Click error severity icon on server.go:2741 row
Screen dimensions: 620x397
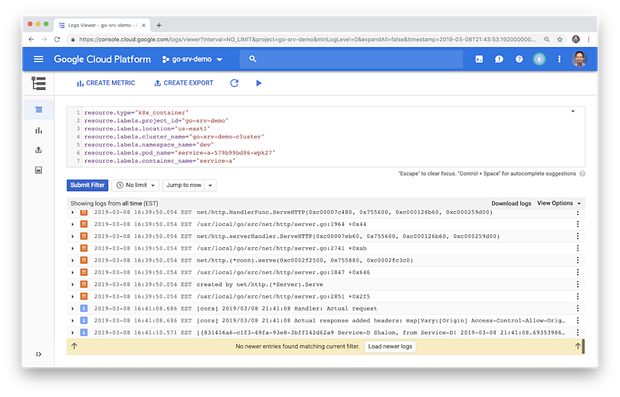pos(84,248)
